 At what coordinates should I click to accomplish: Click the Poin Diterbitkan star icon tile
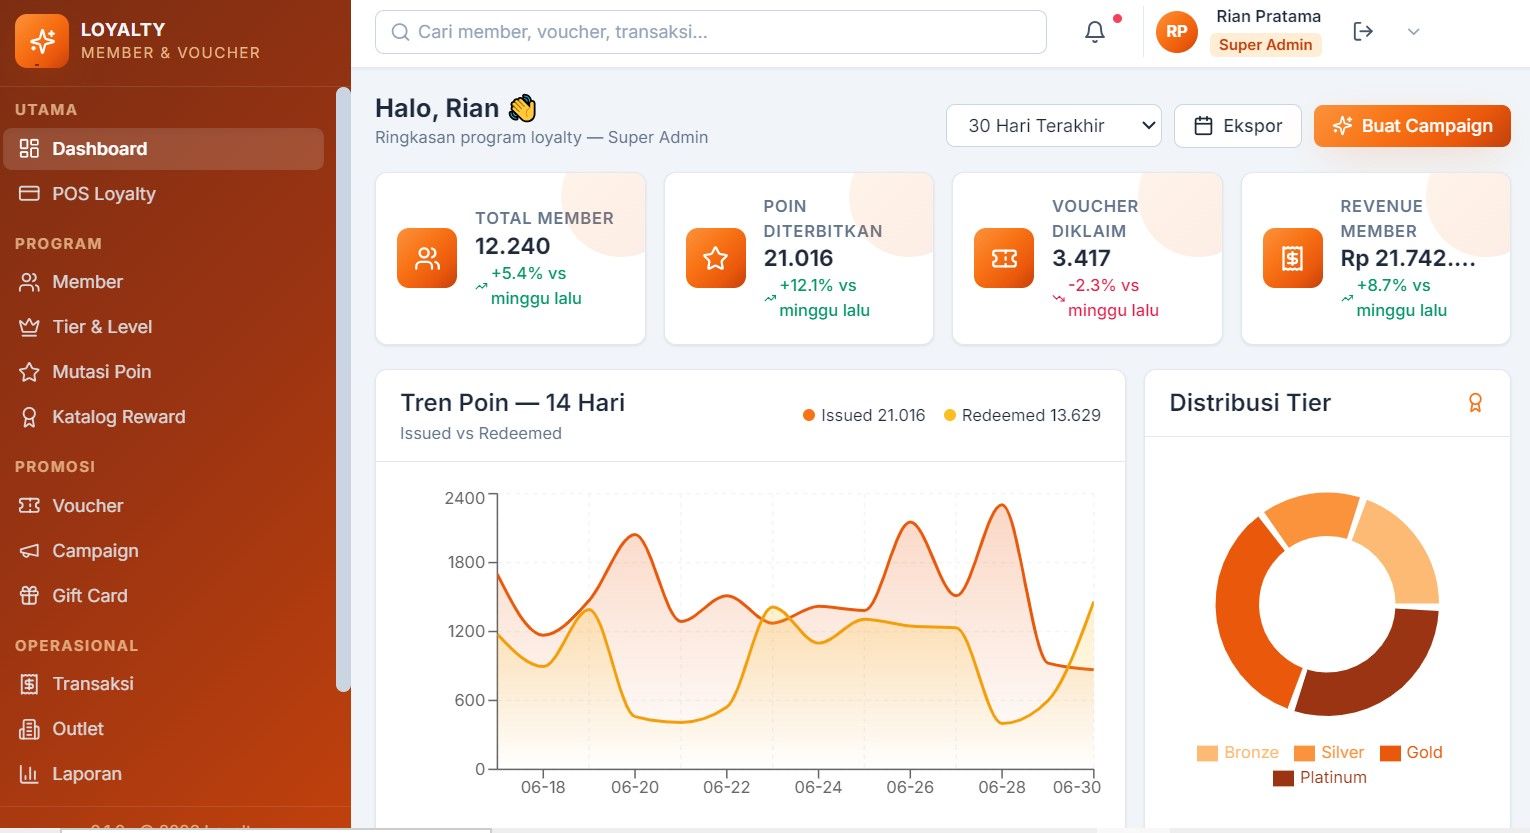click(716, 258)
